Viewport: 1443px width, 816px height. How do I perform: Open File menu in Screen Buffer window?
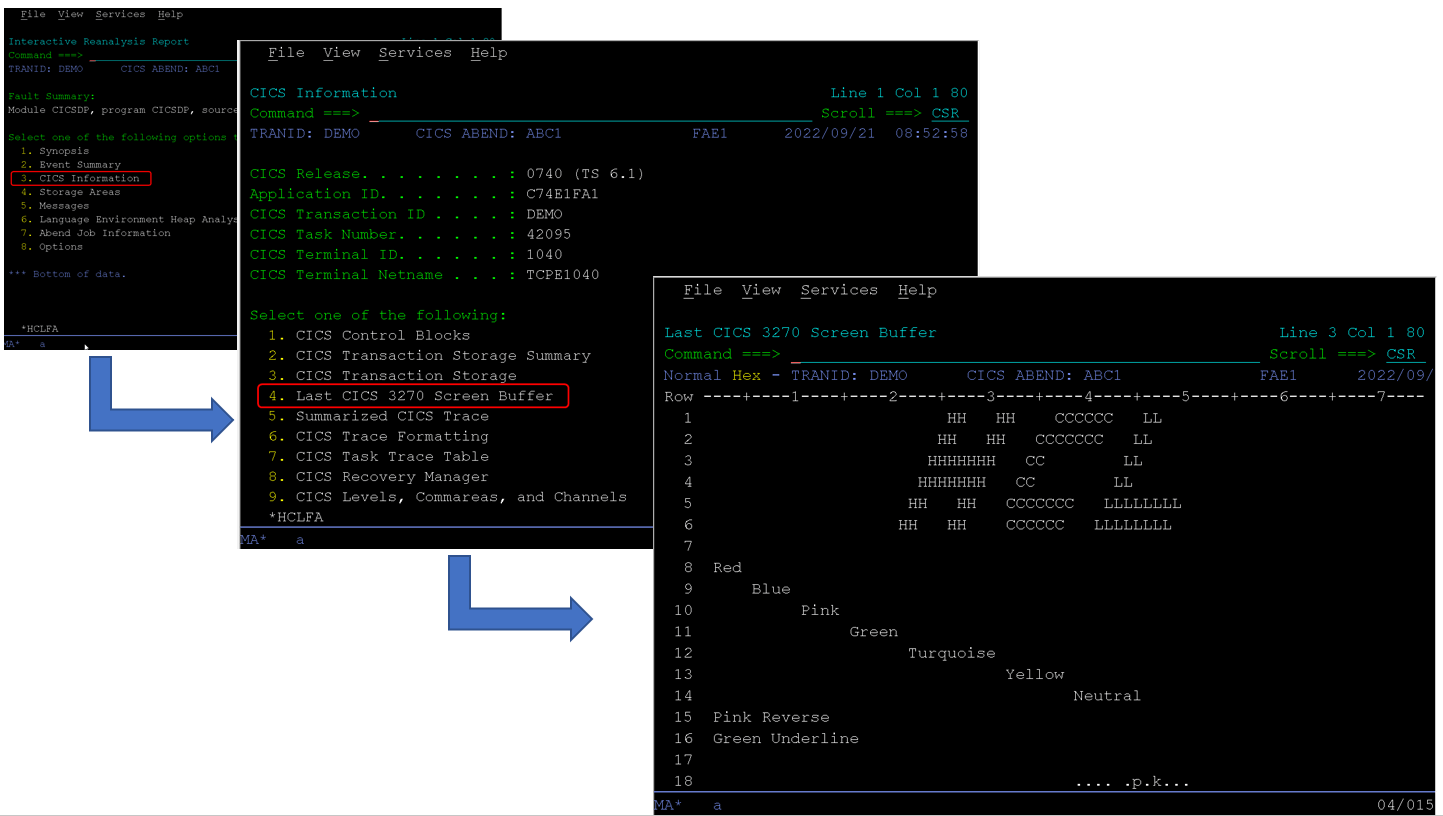tap(703, 290)
